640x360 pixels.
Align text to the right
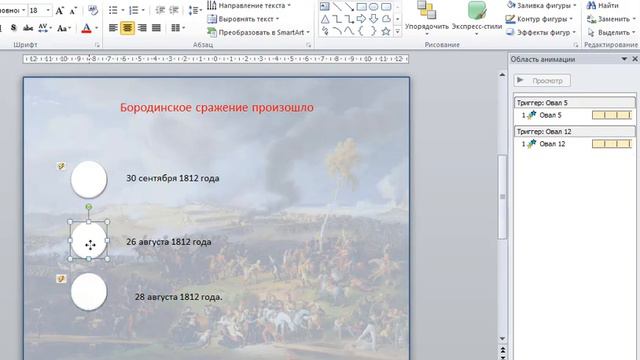click(142, 28)
